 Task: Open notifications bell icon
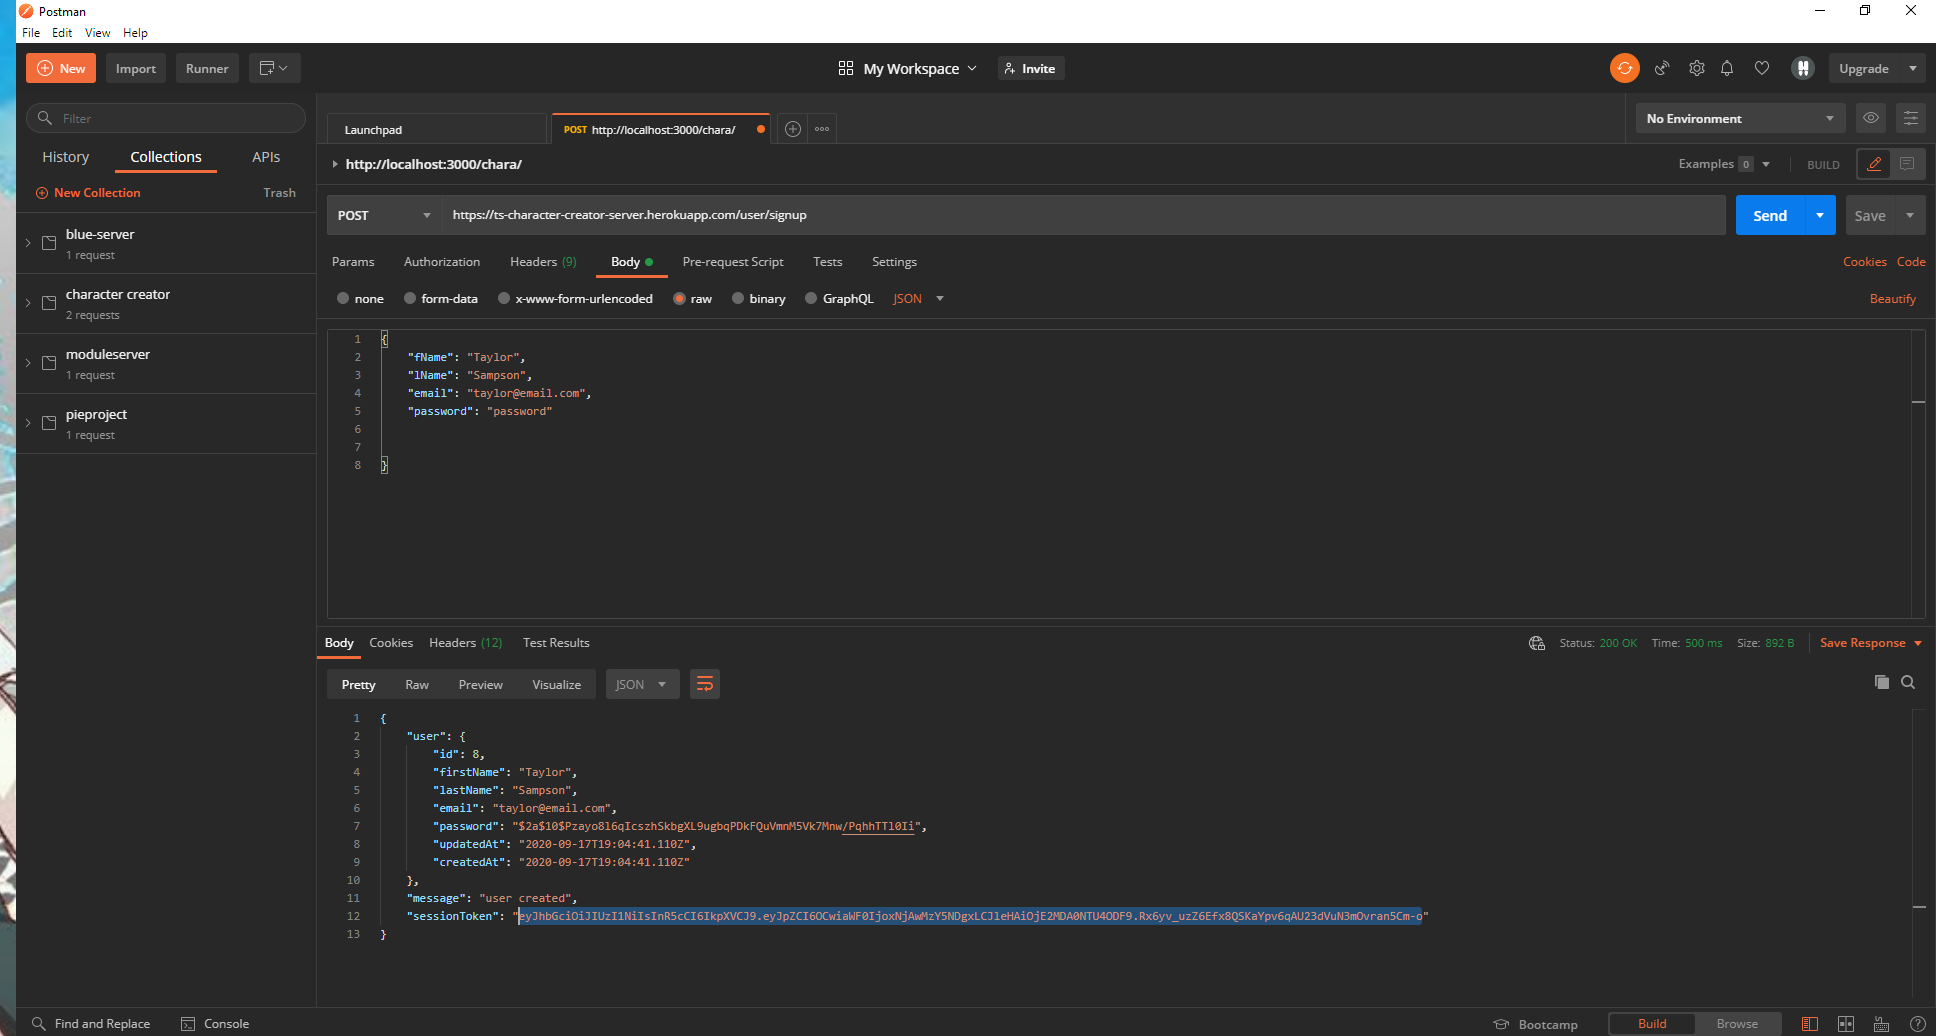pyautogui.click(x=1726, y=68)
